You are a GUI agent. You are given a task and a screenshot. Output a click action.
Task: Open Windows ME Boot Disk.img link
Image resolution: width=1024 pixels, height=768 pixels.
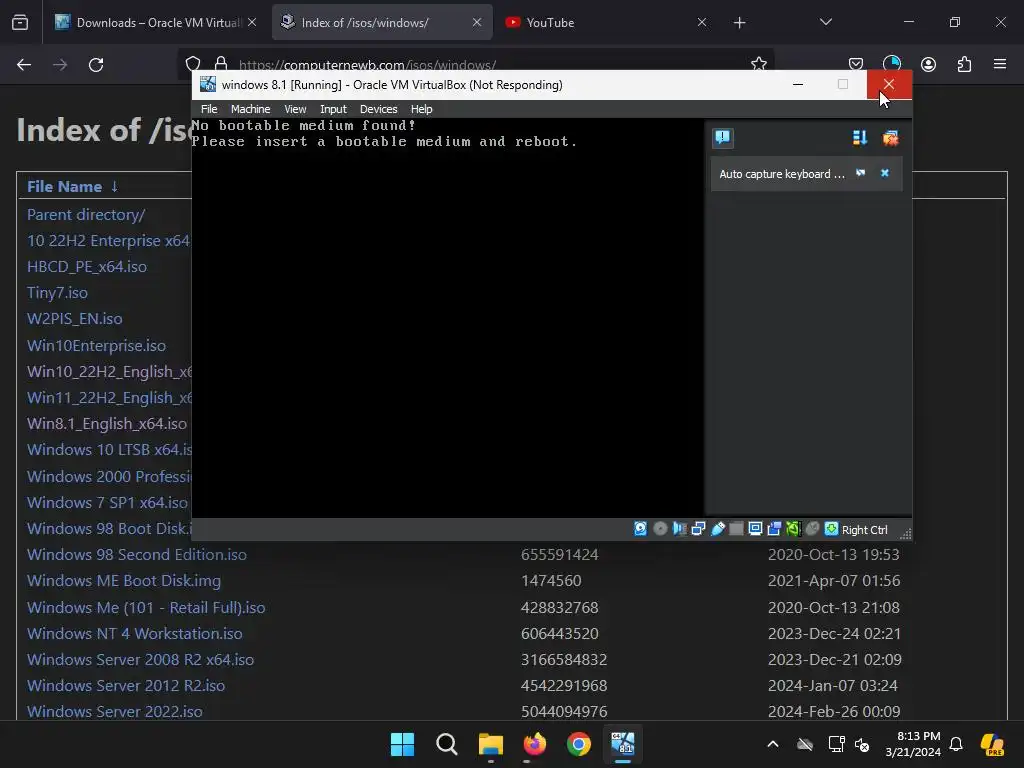click(x=124, y=581)
